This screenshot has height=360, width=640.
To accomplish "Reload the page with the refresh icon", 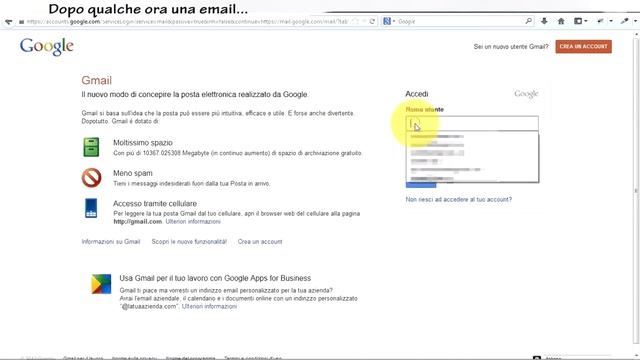I will (372, 22).
